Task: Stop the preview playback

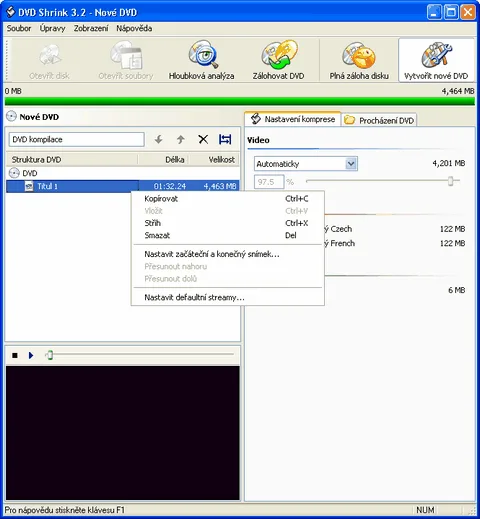Action: coord(15,355)
